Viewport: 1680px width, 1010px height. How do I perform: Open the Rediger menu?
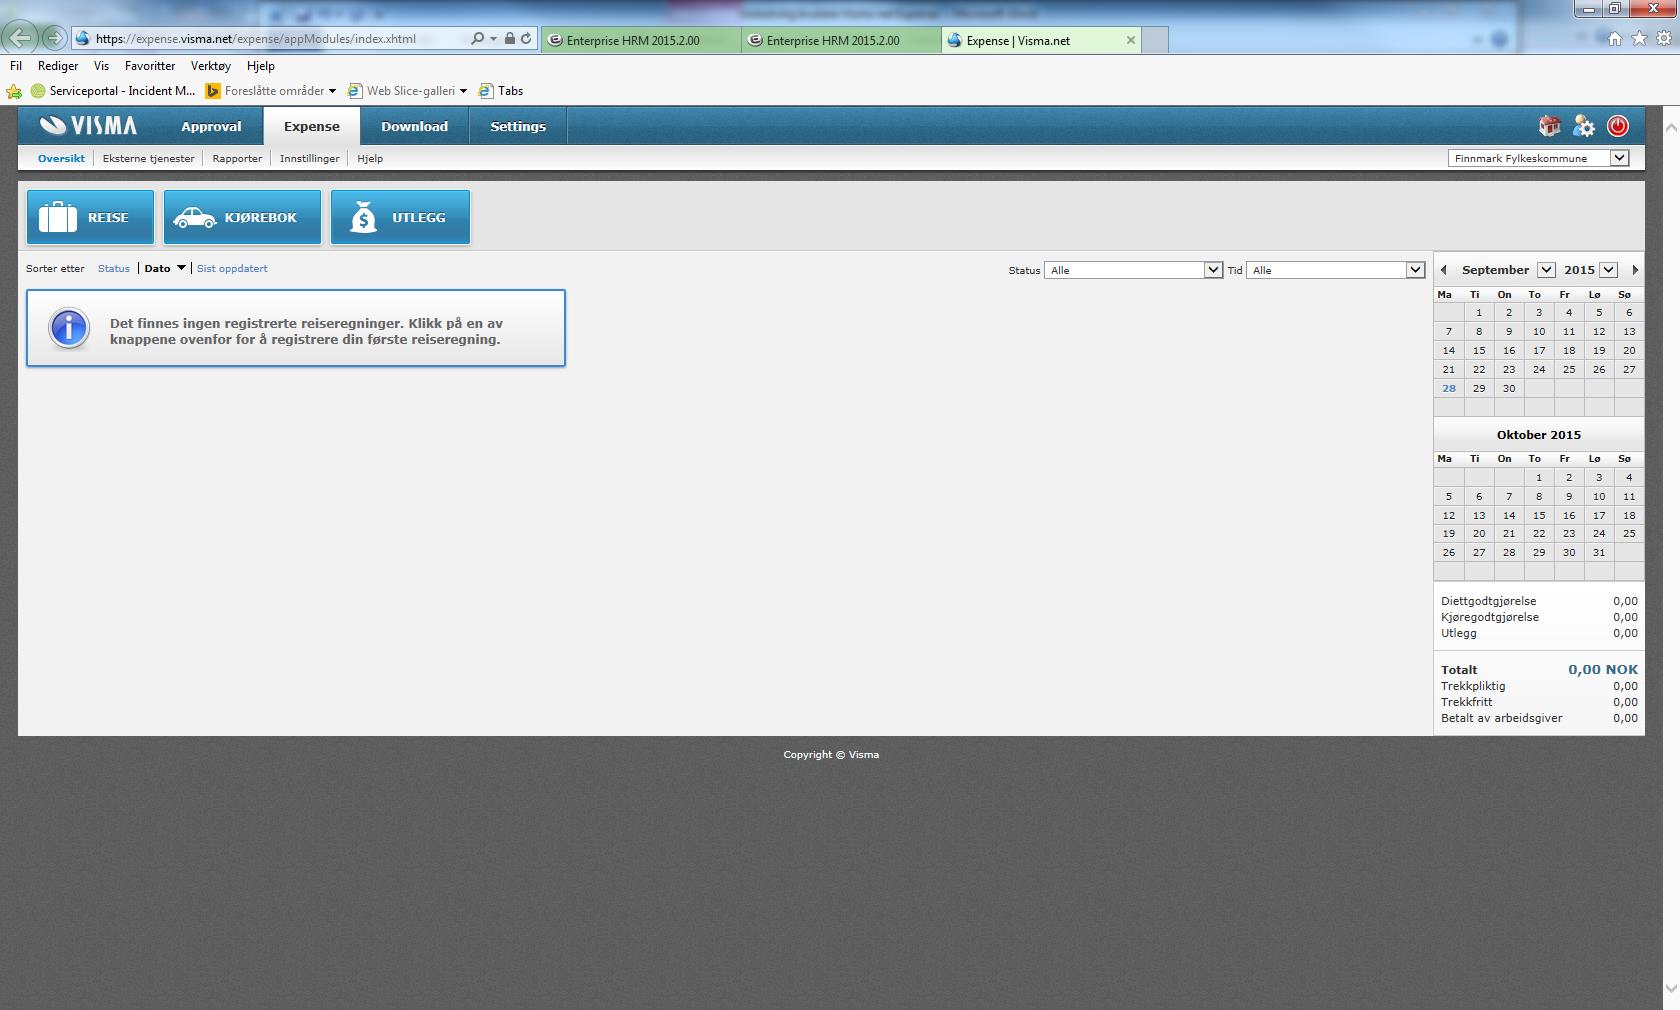pyautogui.click(x=58, y=65)
